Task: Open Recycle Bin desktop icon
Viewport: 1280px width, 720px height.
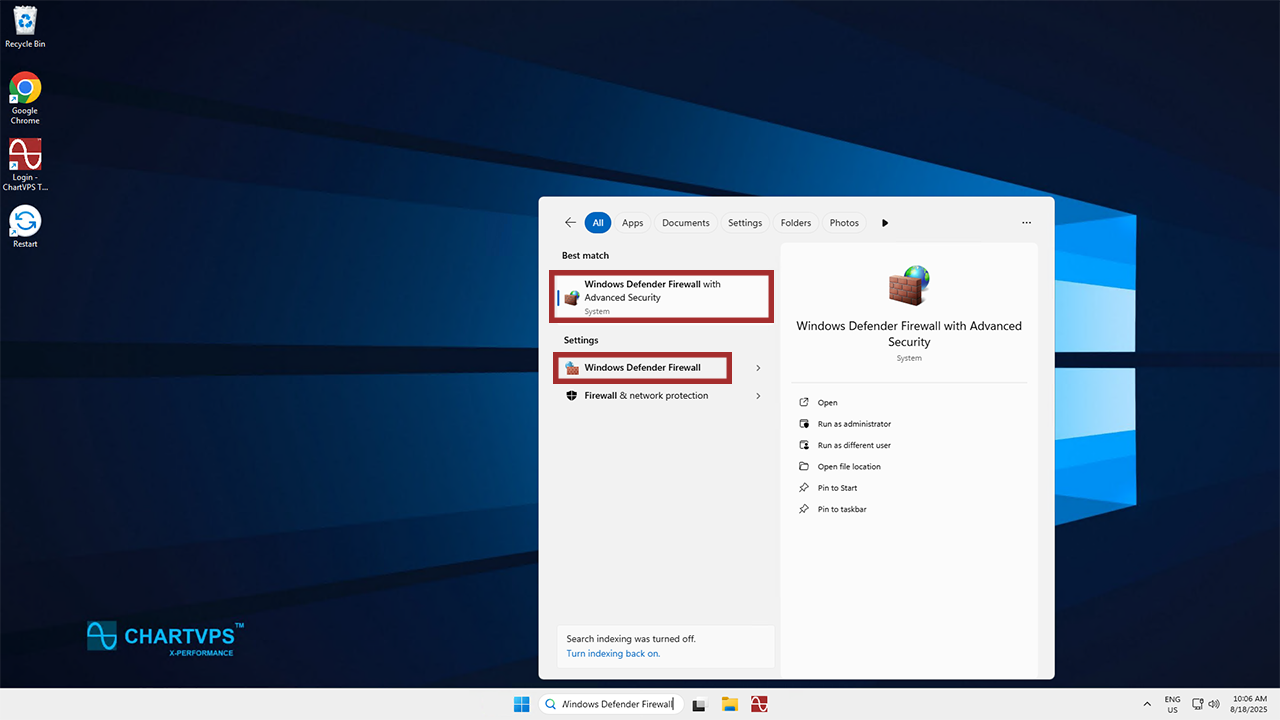Action: [25, 24]
